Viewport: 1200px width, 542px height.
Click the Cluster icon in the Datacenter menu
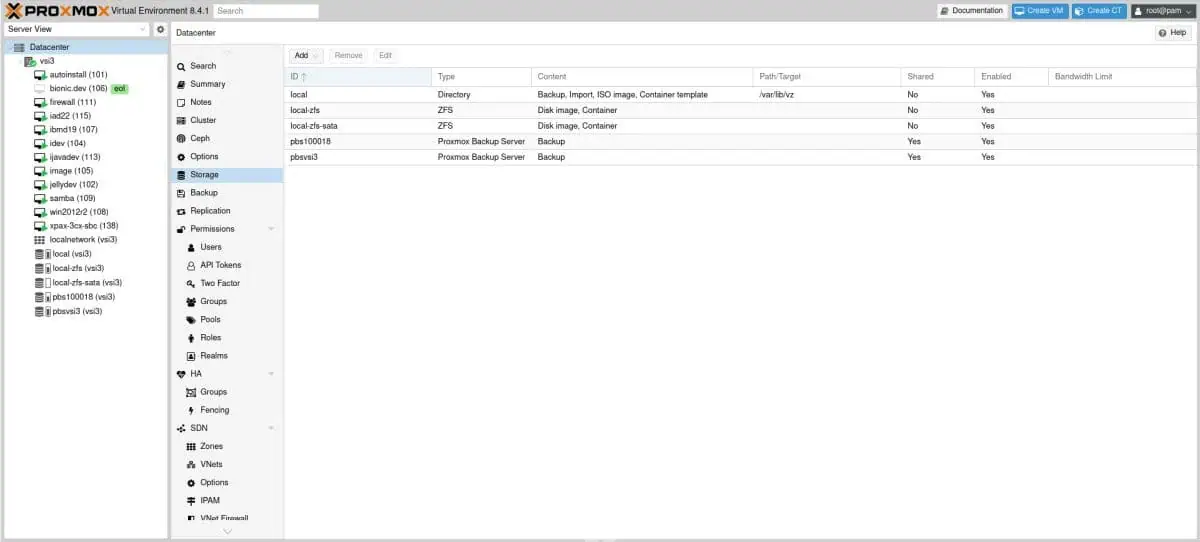point(181,121)
